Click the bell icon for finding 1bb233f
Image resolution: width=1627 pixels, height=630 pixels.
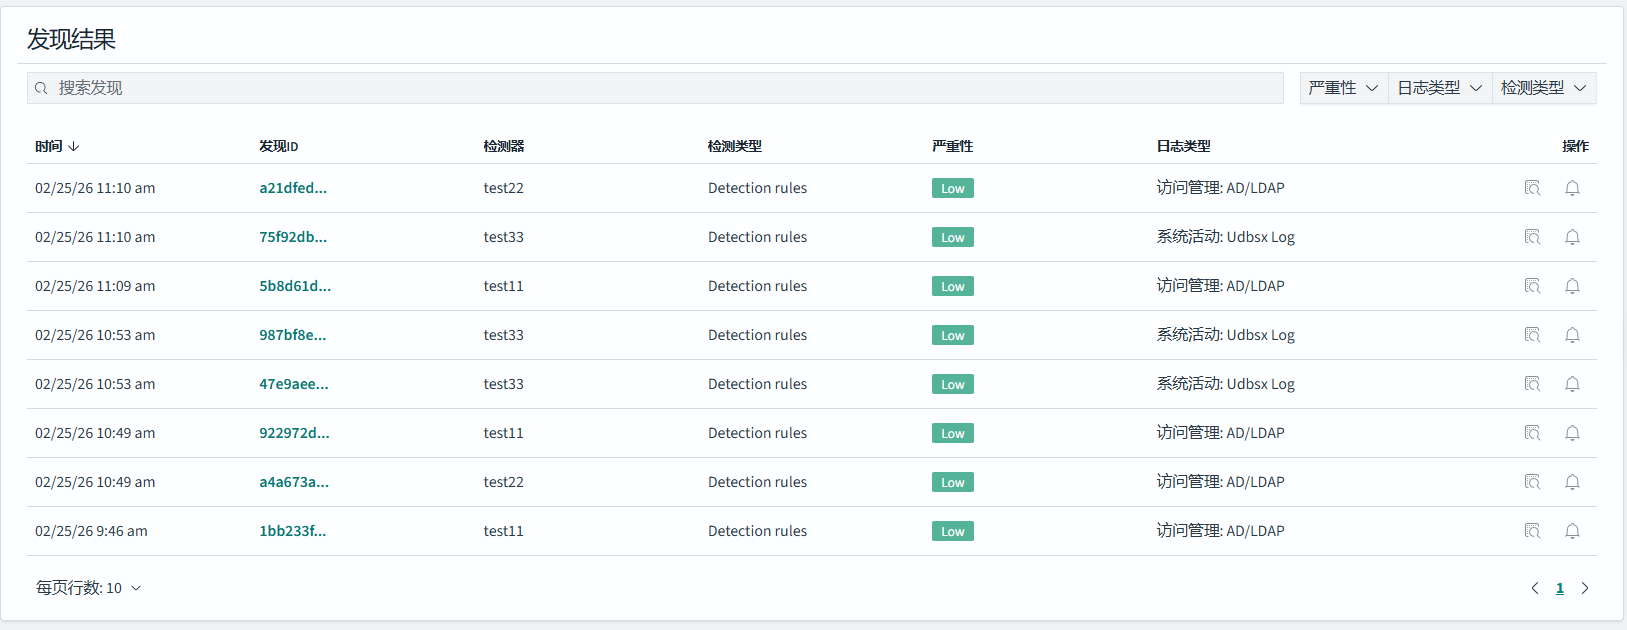click(1572, 531)
